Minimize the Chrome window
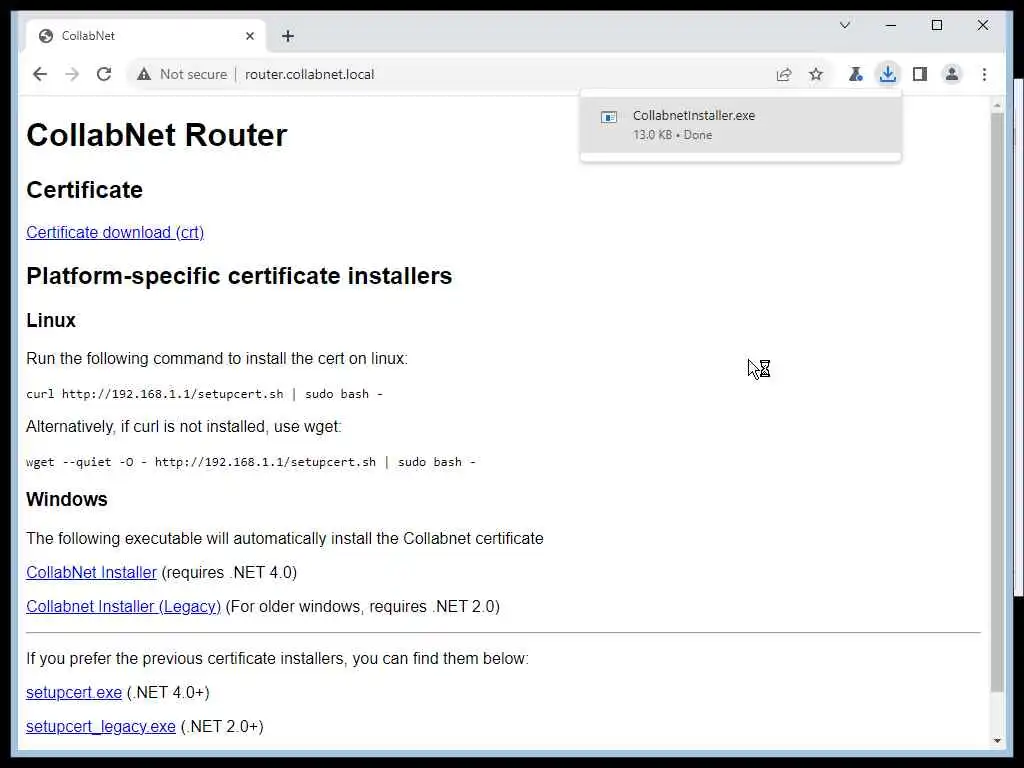The width and height of the screenshot is (1024, 768). coord(891,25)
